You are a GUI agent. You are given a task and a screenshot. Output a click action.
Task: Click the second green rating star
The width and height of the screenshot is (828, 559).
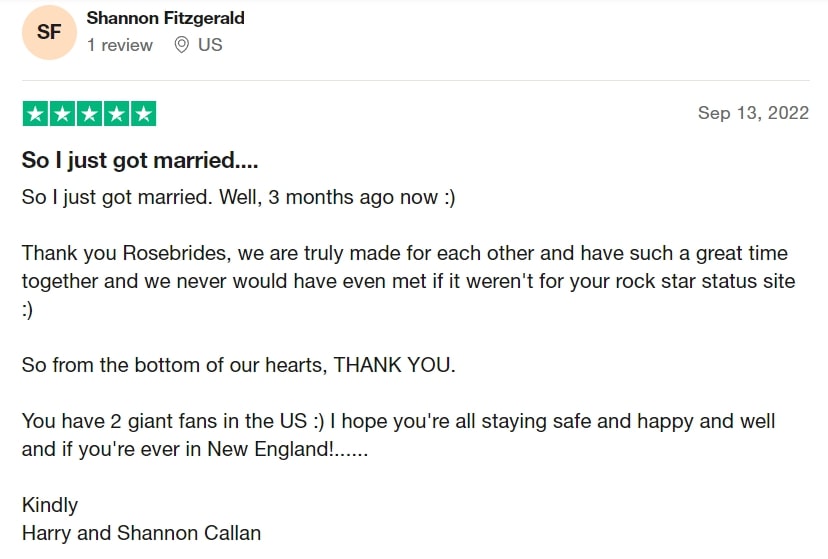coord(62,114)
